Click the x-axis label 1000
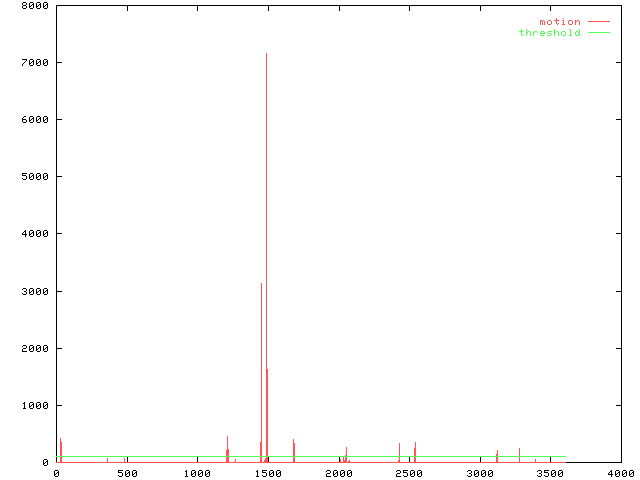This screenshot has width=640, height=480. pyautogui.click(x=197, y=474)
